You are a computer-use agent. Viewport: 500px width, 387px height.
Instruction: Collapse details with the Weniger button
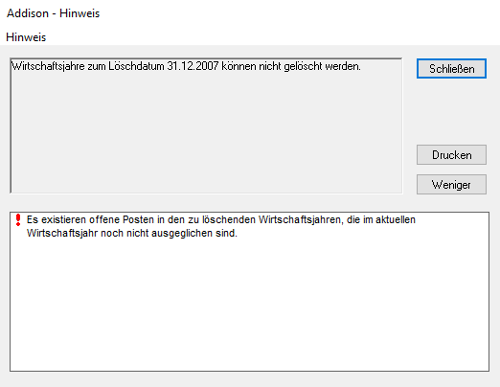[x=451, y=184]
